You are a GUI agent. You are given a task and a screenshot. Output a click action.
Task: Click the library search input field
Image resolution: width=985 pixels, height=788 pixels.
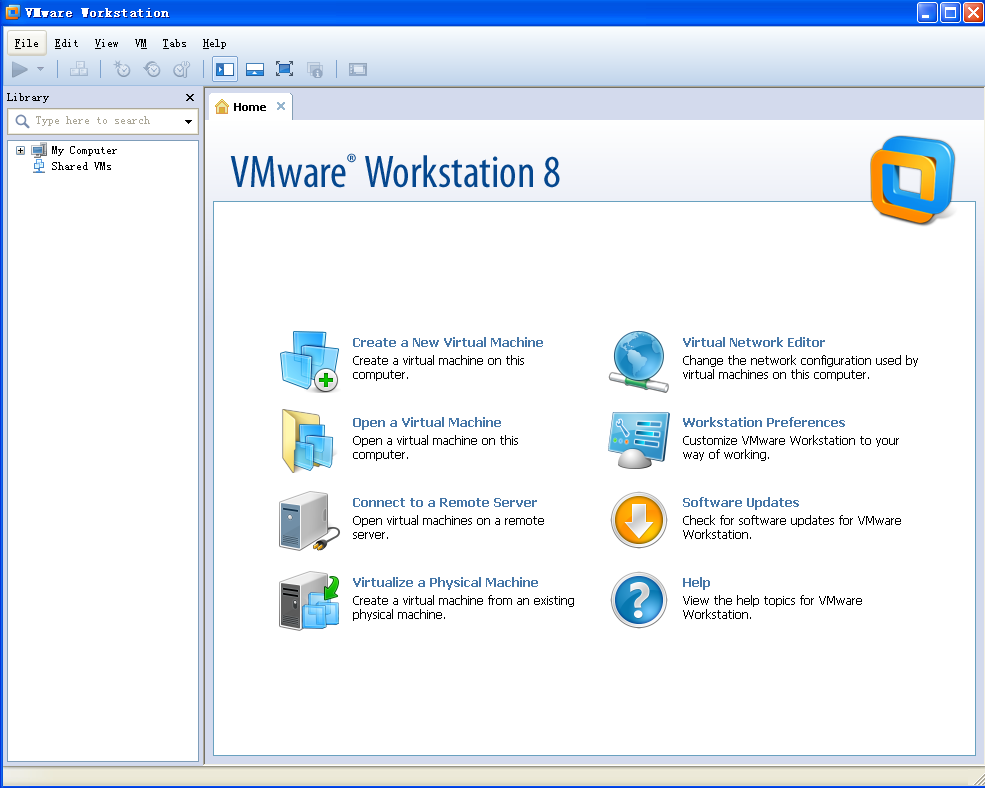tap(103, 121)
